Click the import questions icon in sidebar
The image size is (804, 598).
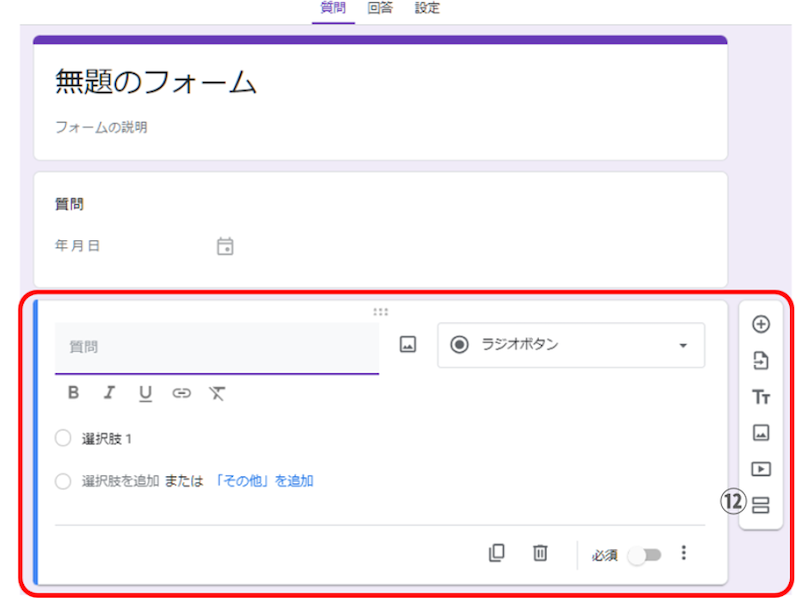(x=760, y=360)
